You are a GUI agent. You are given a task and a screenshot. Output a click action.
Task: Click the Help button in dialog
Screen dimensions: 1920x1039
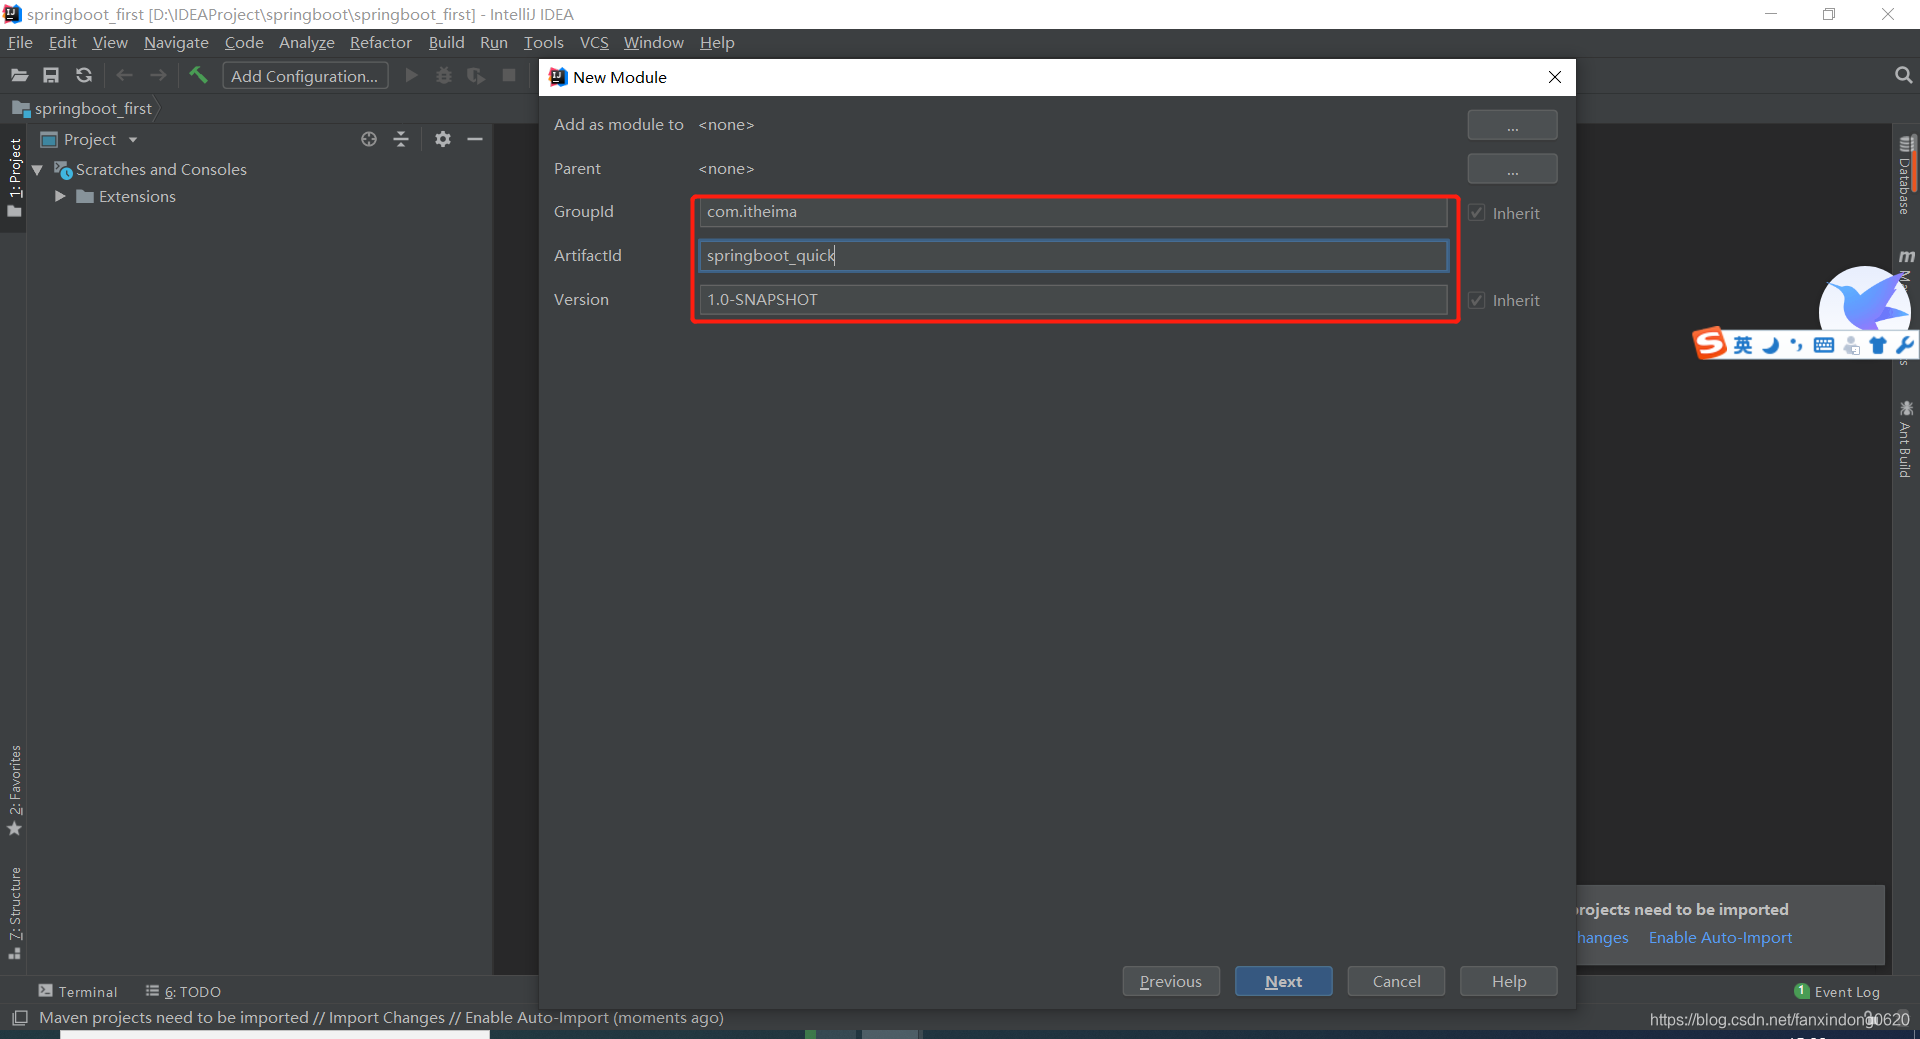pyautogui.click(x=1508, y=981)
